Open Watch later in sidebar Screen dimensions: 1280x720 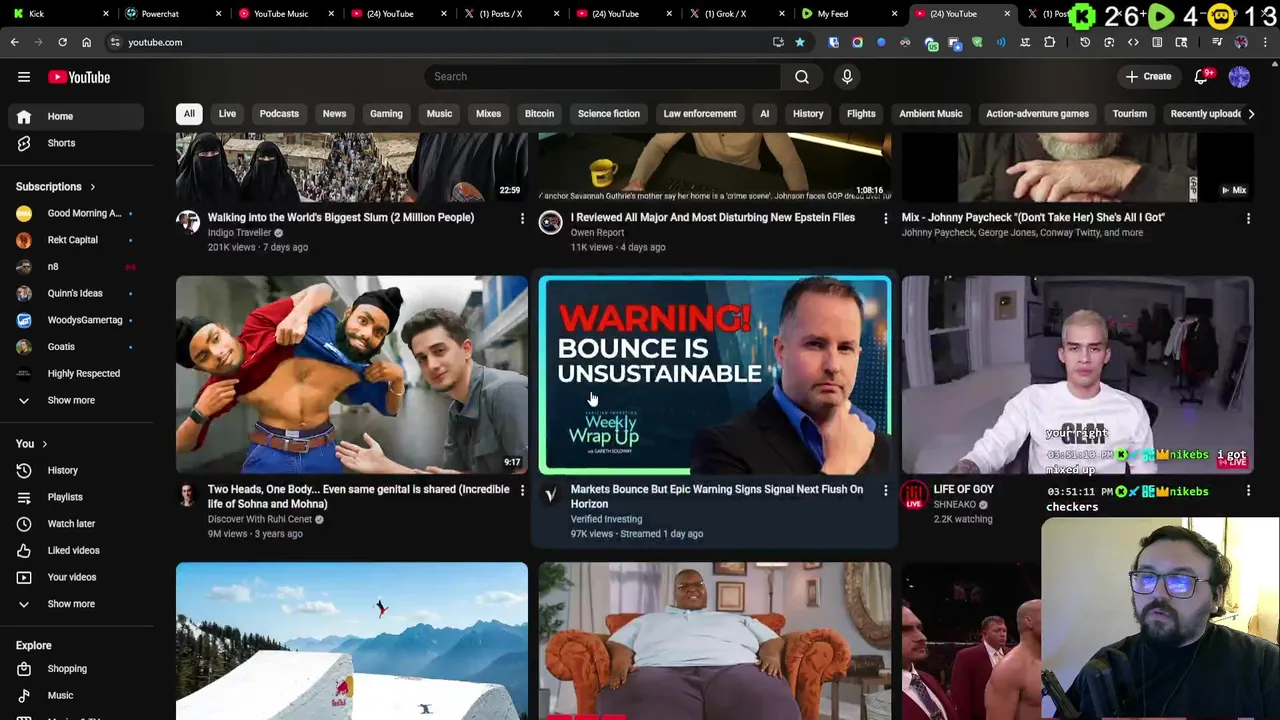[76, 524]
